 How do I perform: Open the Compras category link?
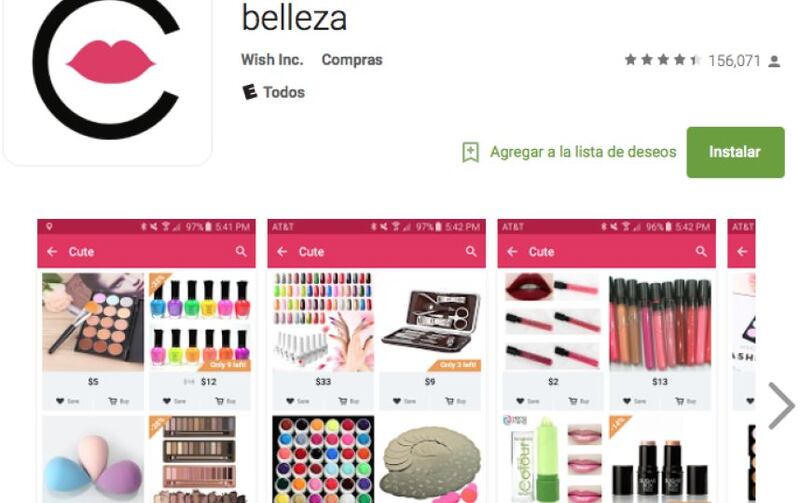352,60
